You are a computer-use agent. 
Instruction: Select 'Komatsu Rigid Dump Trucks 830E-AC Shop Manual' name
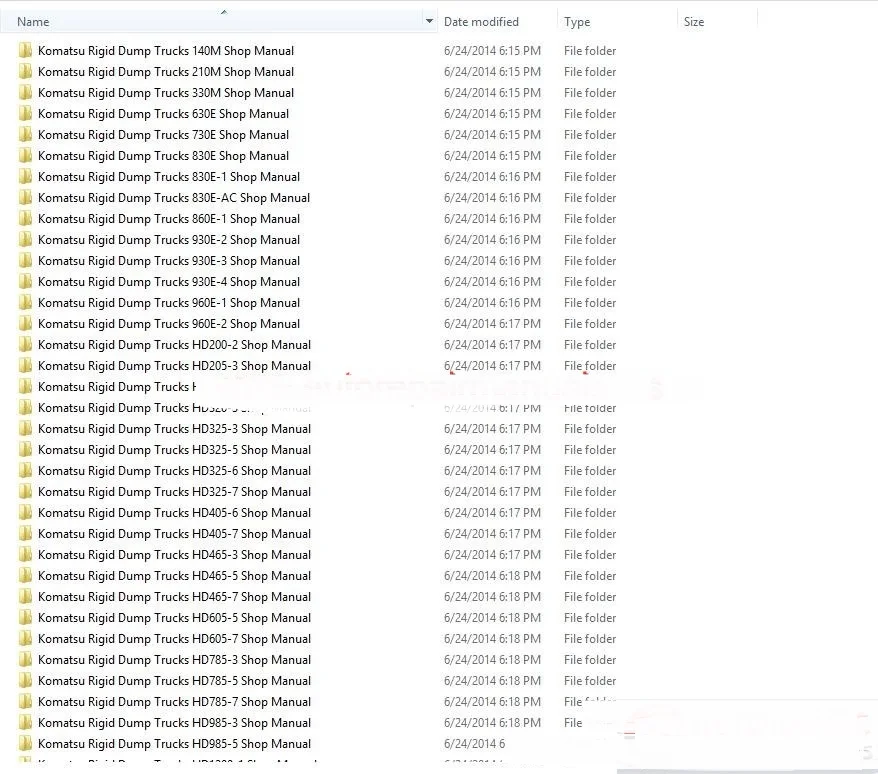coord(174,198)
